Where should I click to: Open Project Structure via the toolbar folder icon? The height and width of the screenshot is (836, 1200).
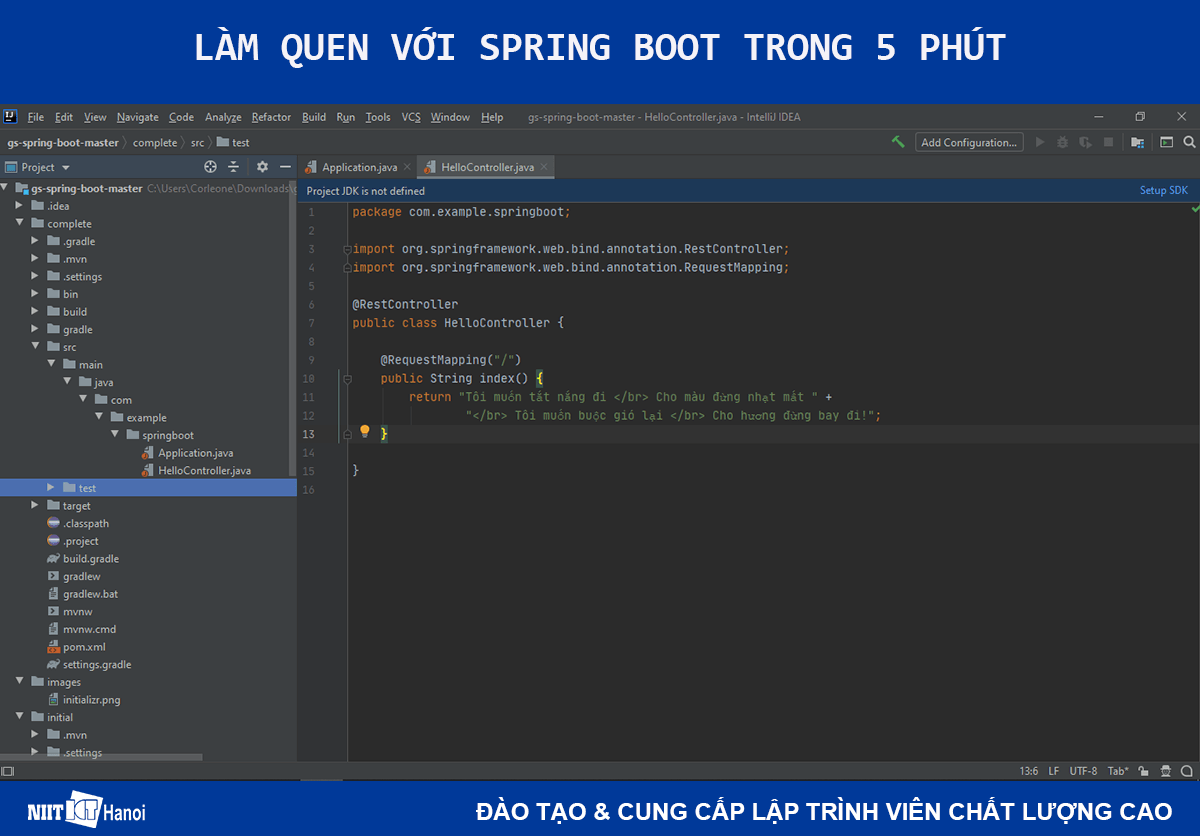1137,141
